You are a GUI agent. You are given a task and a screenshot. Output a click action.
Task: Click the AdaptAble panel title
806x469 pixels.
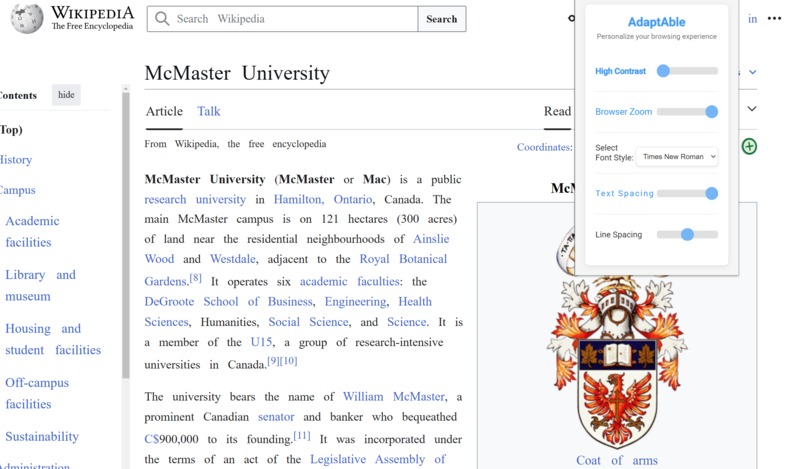[x=656, y=22]
